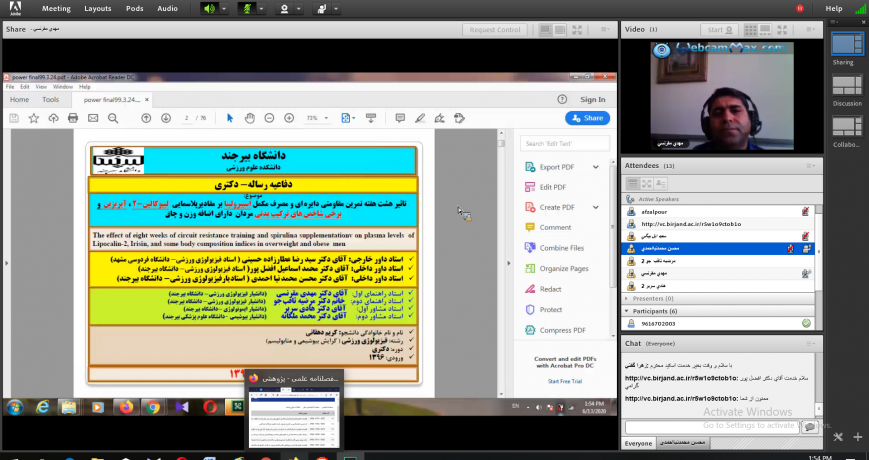Toggle the webcam icon in the top bar

(x=286, y=8)
